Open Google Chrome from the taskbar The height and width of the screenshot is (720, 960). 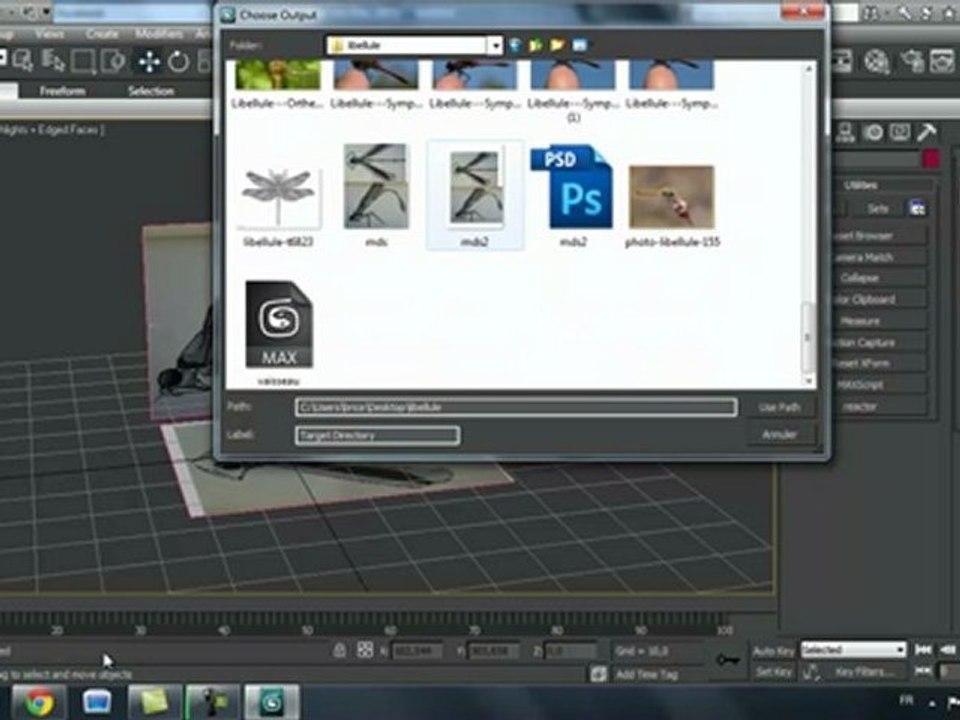coord(38,702)
